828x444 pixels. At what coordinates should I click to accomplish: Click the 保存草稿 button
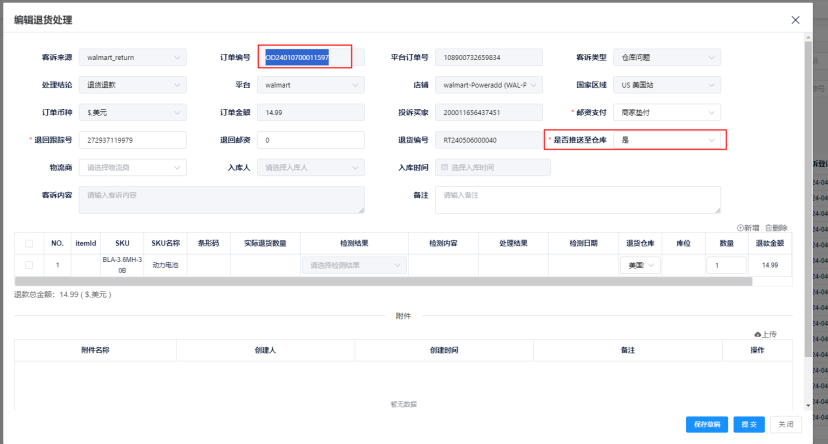click(707, 425)
